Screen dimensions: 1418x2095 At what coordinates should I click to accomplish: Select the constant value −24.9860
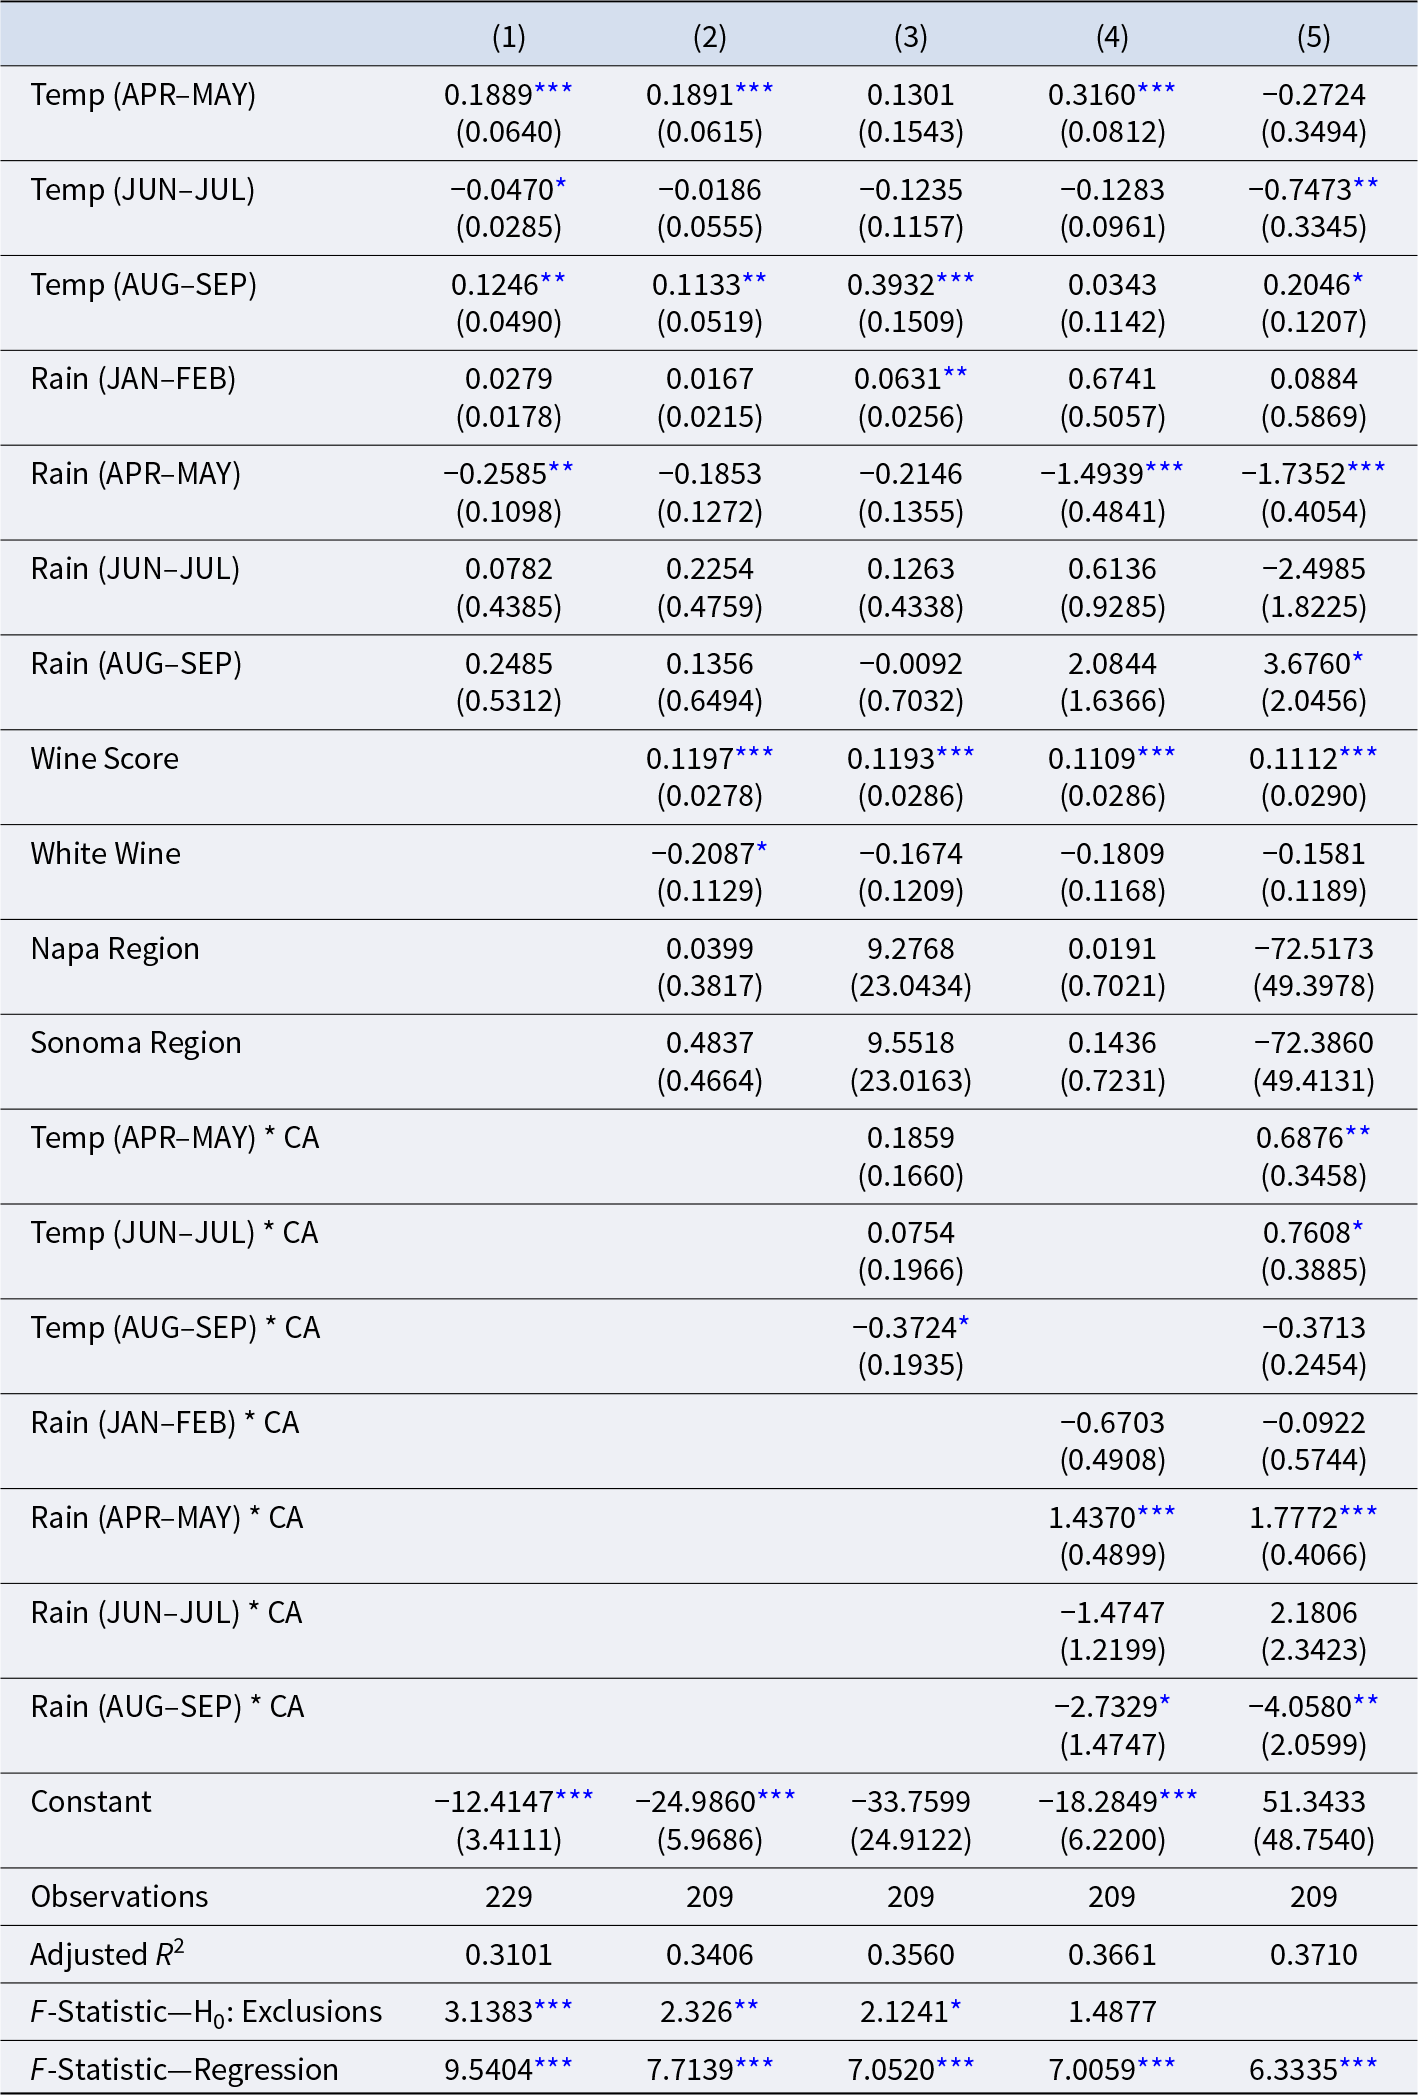click(695, 1802)
